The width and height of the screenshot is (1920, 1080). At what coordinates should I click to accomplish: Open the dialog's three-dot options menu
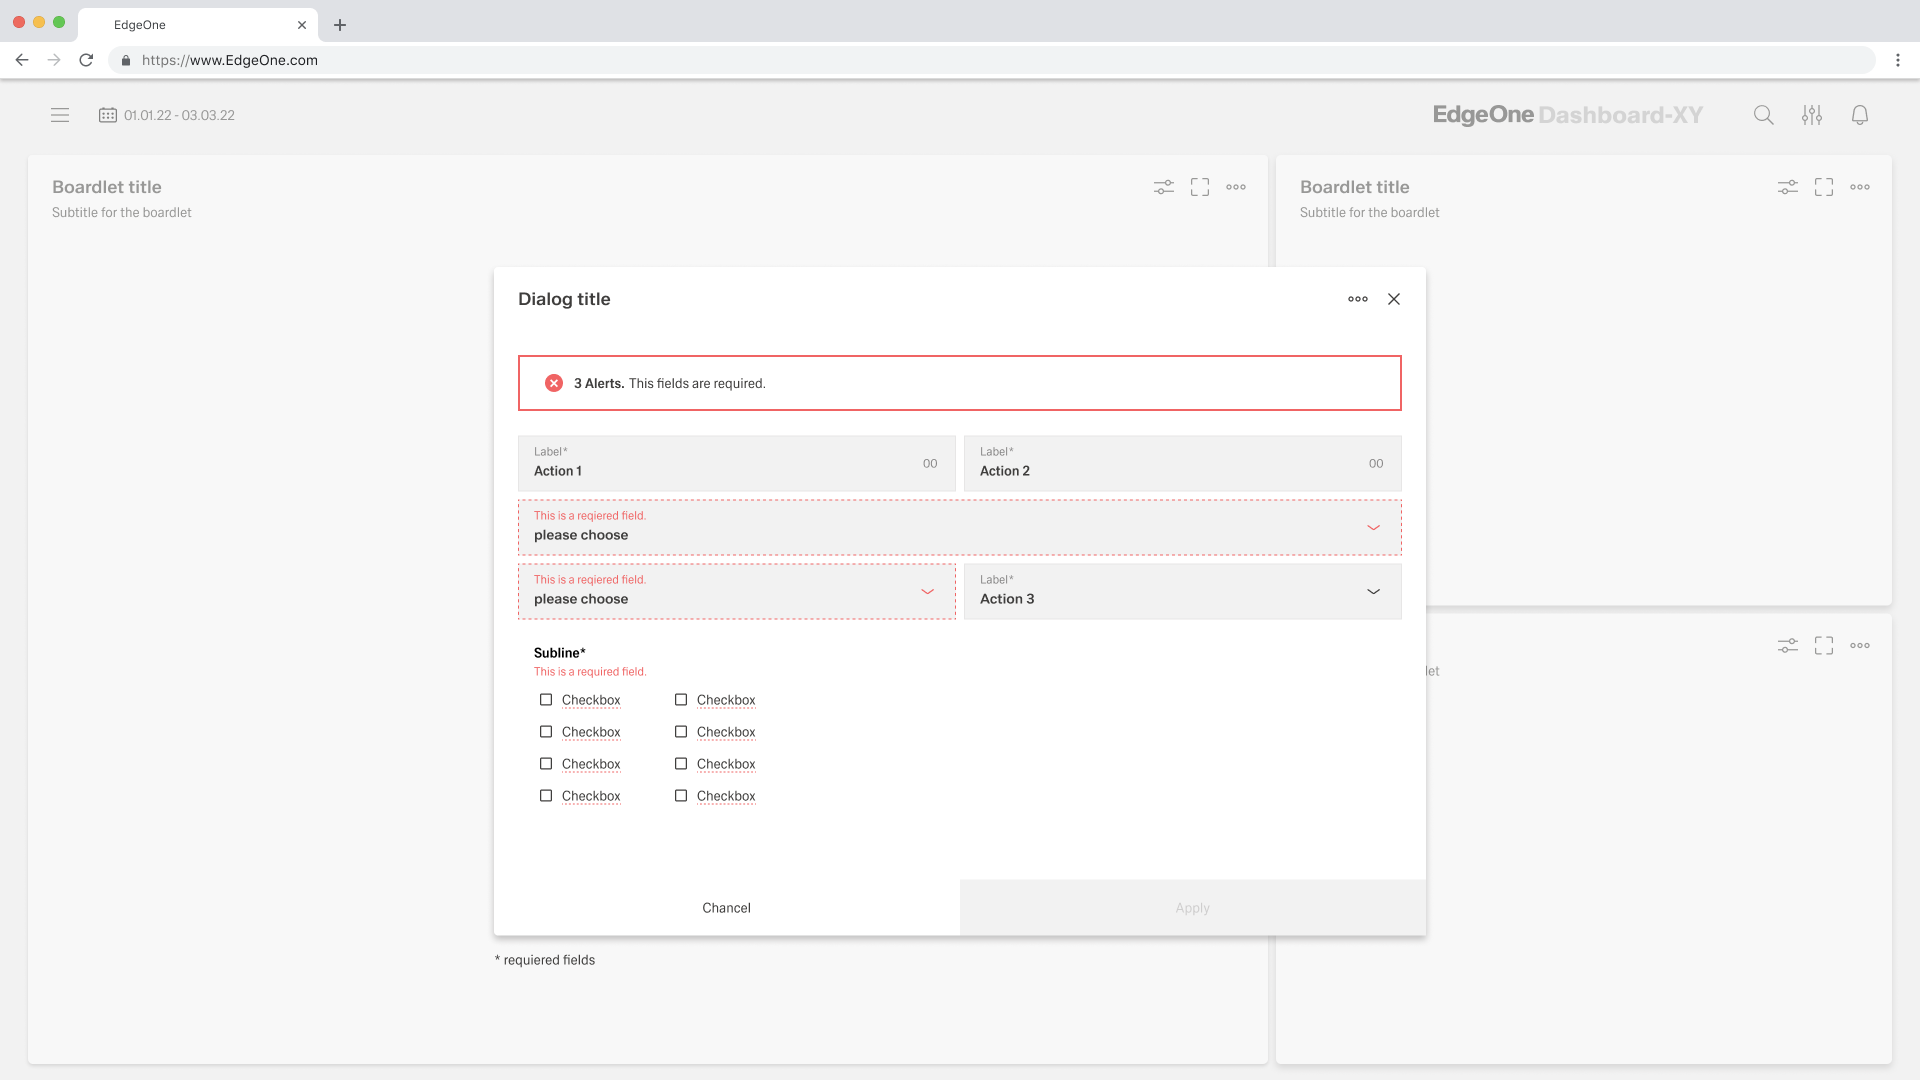[1357, 299]
